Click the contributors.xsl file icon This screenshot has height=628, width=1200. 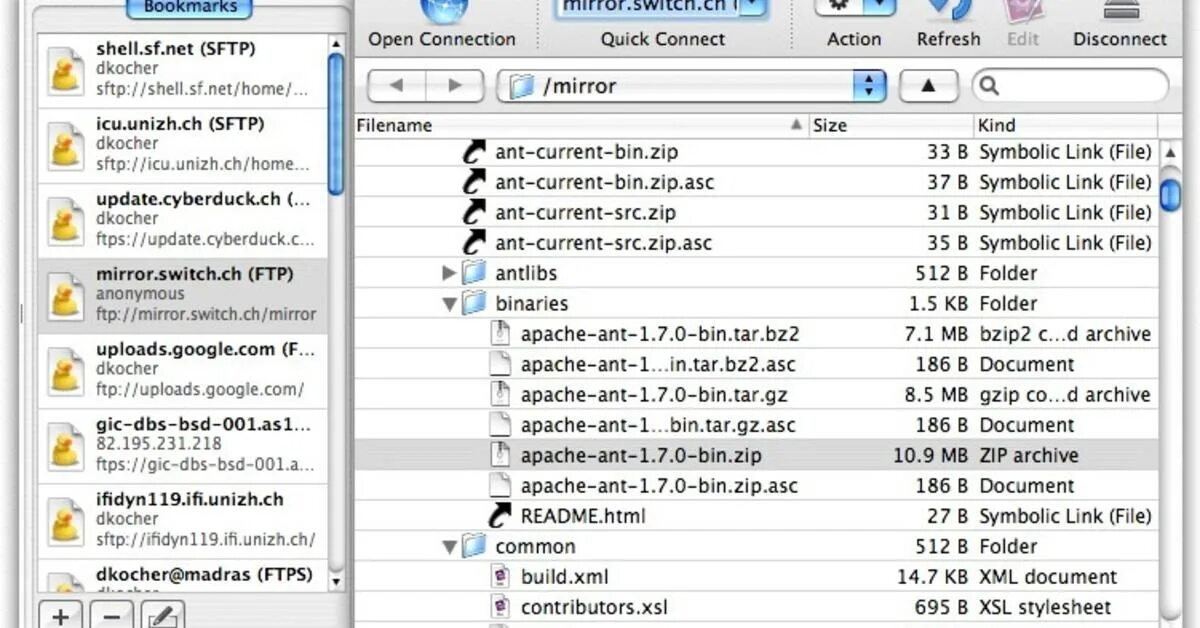pos(500,607)
